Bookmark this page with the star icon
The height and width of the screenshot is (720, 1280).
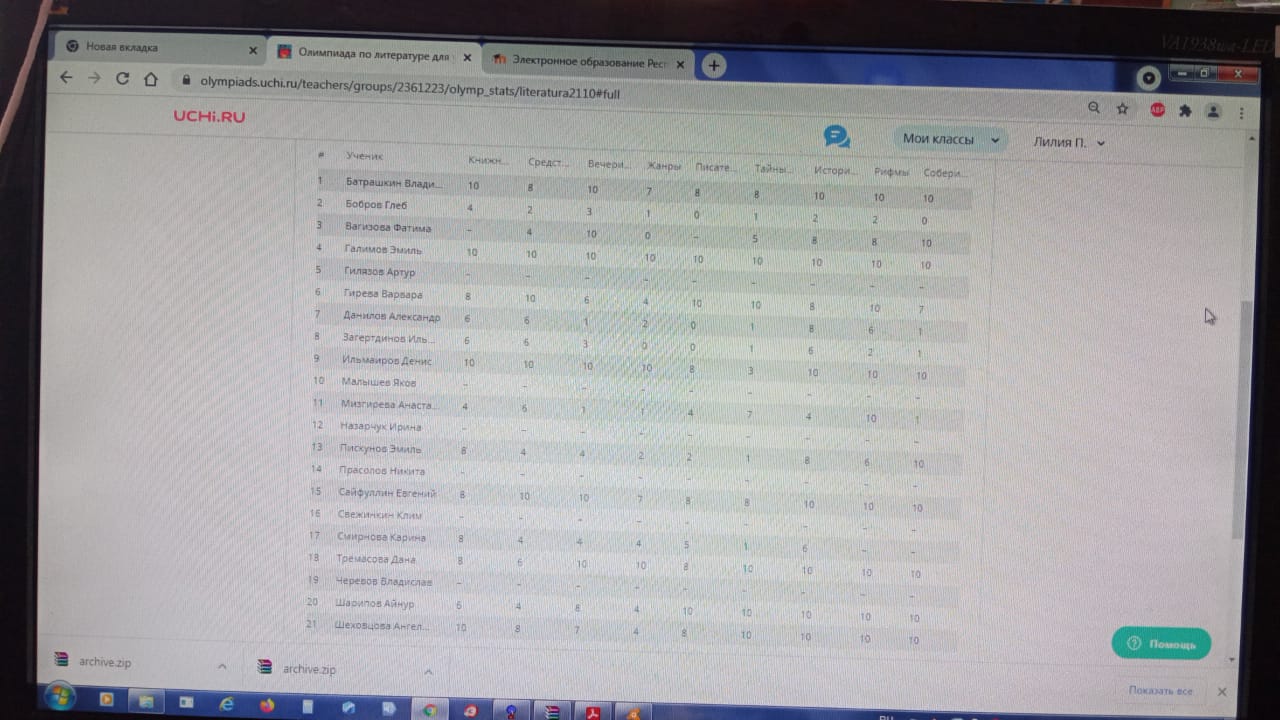[1123, 109]
